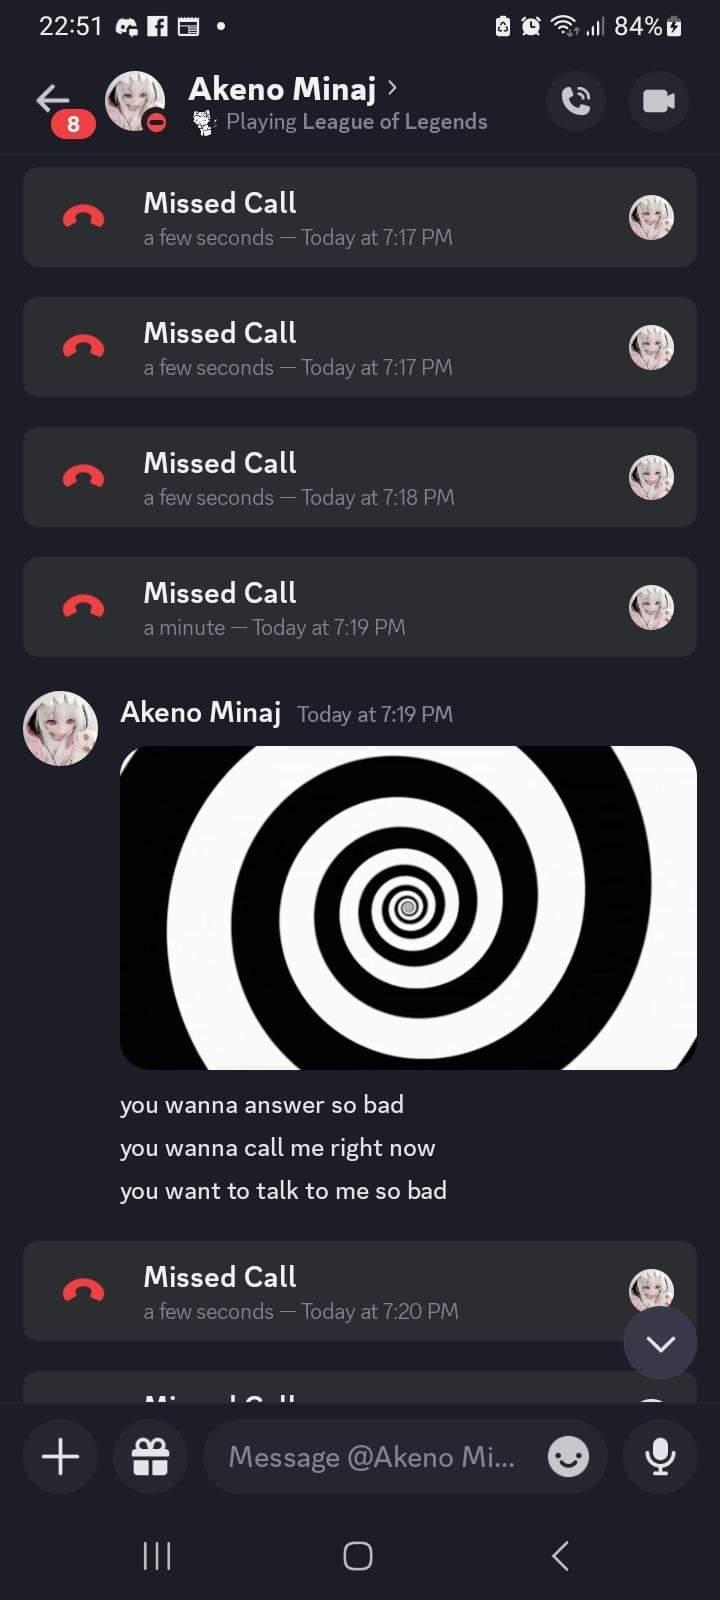Start a voice call with Akeno Minaj
The height and width of the screenshot is (1600, 720).
coord(576,101)
